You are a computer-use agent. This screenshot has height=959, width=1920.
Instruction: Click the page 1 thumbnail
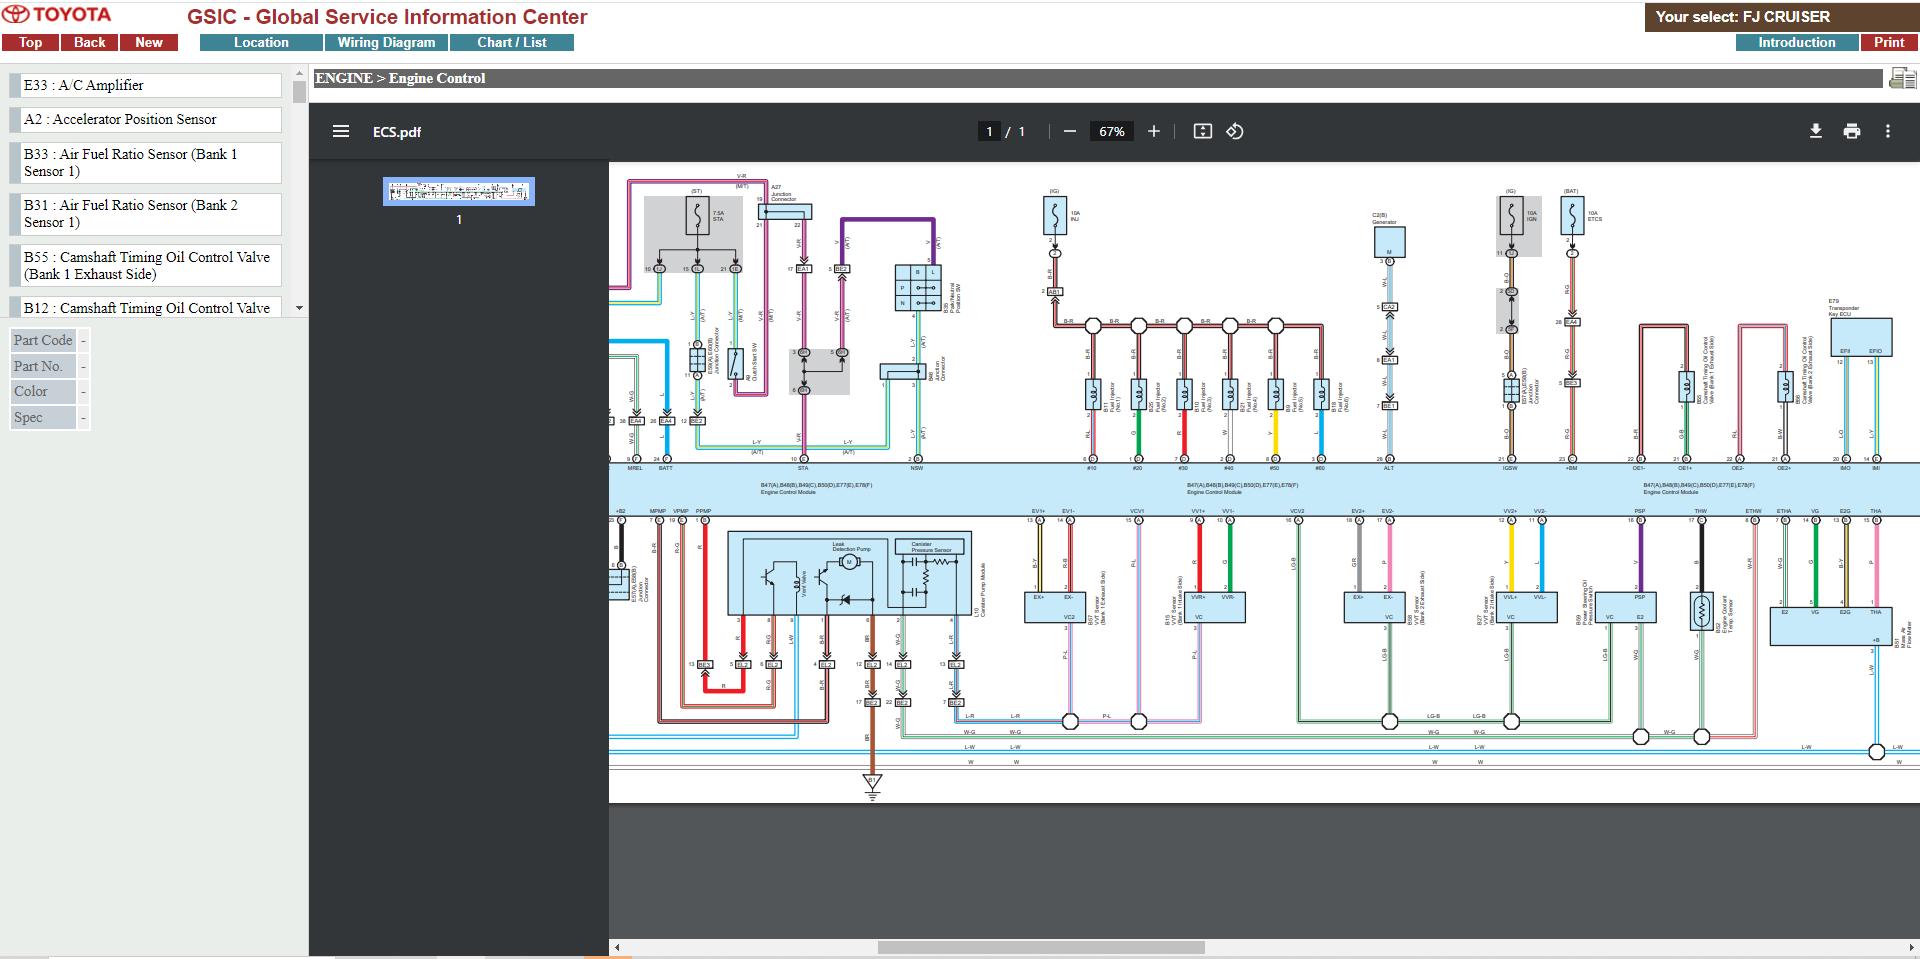459,191
